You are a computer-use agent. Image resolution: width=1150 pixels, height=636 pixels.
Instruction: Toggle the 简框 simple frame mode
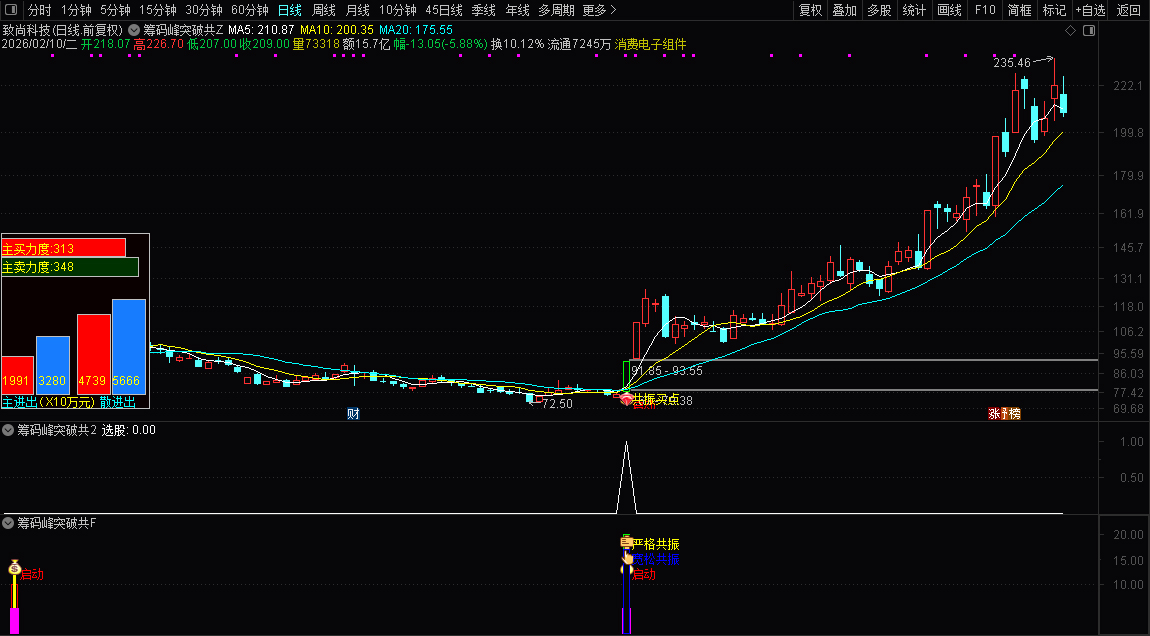pos(1019,10)
